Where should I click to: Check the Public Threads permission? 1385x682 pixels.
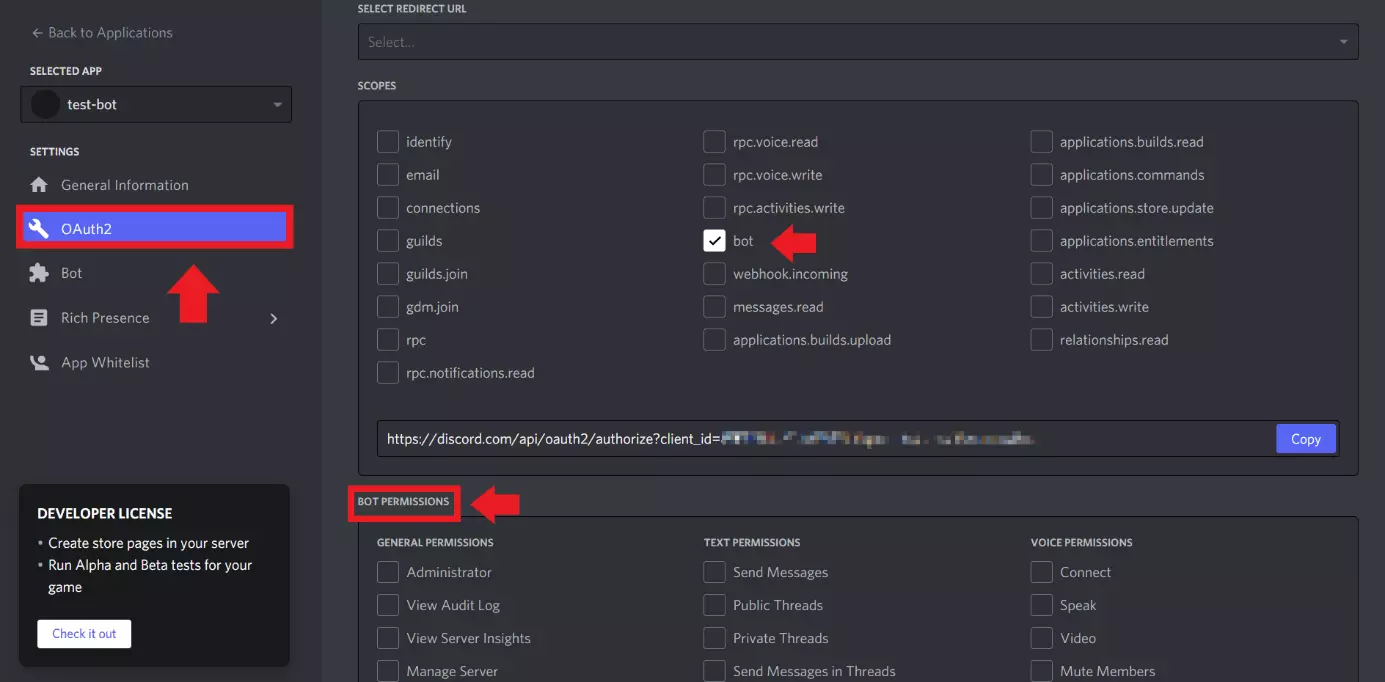(714, 605)
